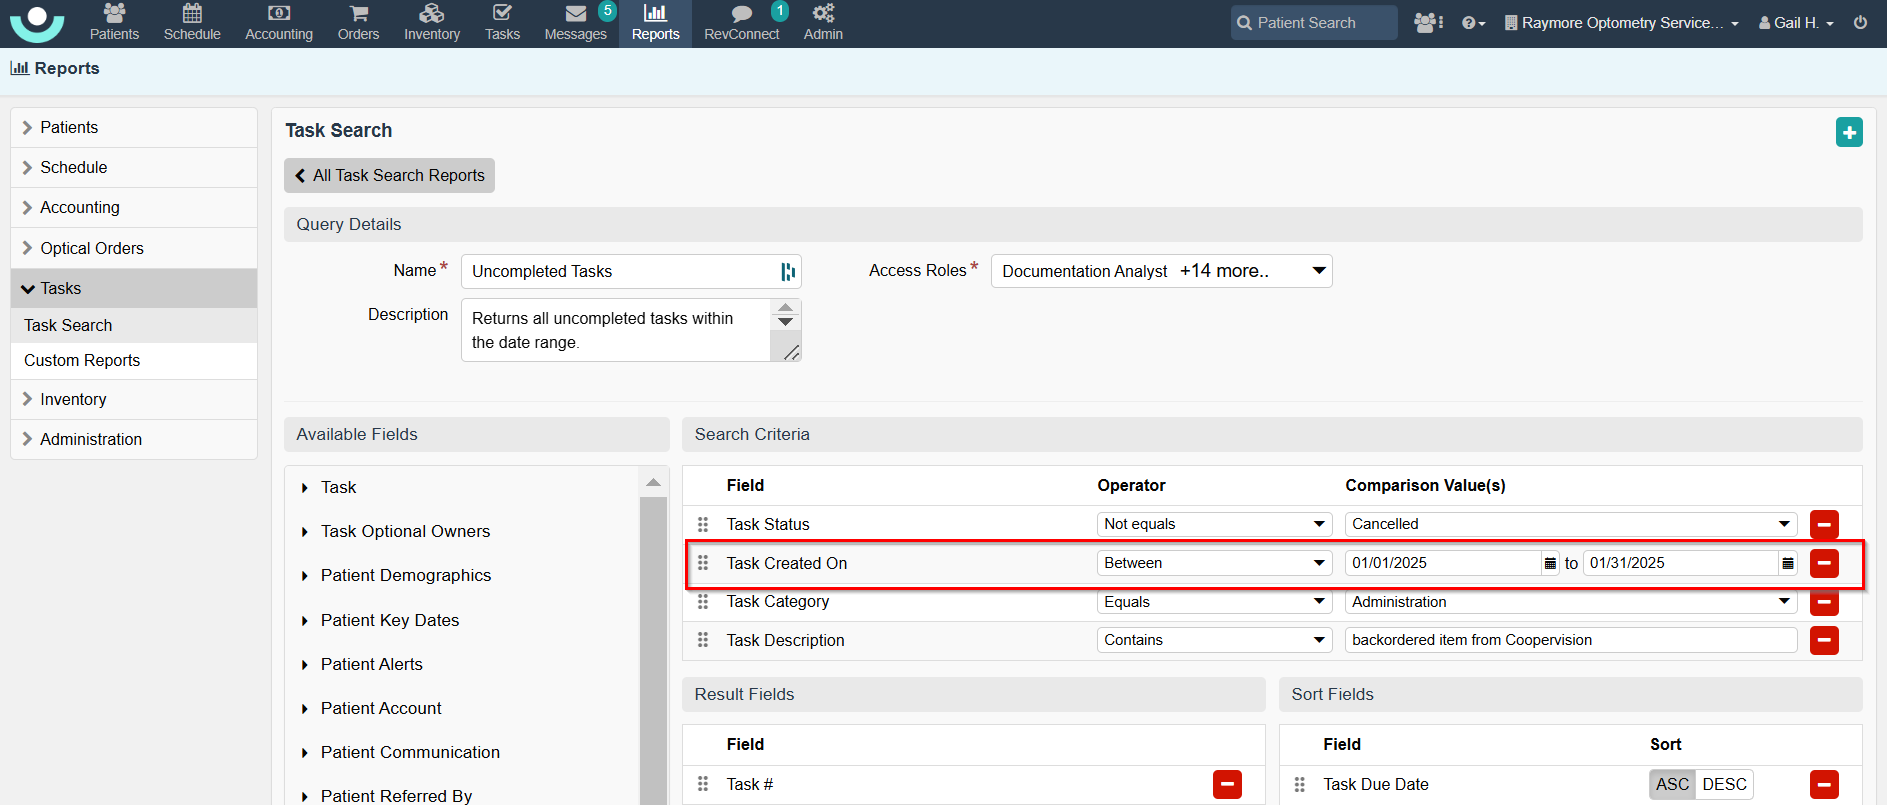The width and height of the screenshot is (1887, 805).
Task: Remove the Task # result field
Action: coord(1227,784)
